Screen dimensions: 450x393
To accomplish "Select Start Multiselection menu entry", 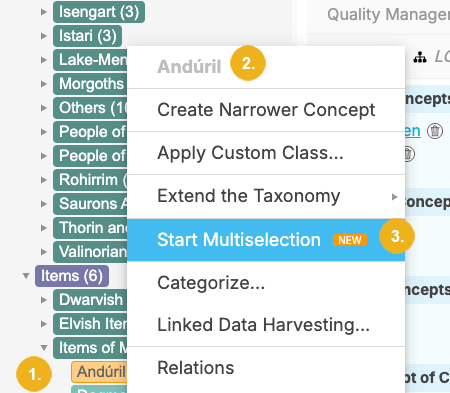I will pyautogui.click(x=266, y=240).
